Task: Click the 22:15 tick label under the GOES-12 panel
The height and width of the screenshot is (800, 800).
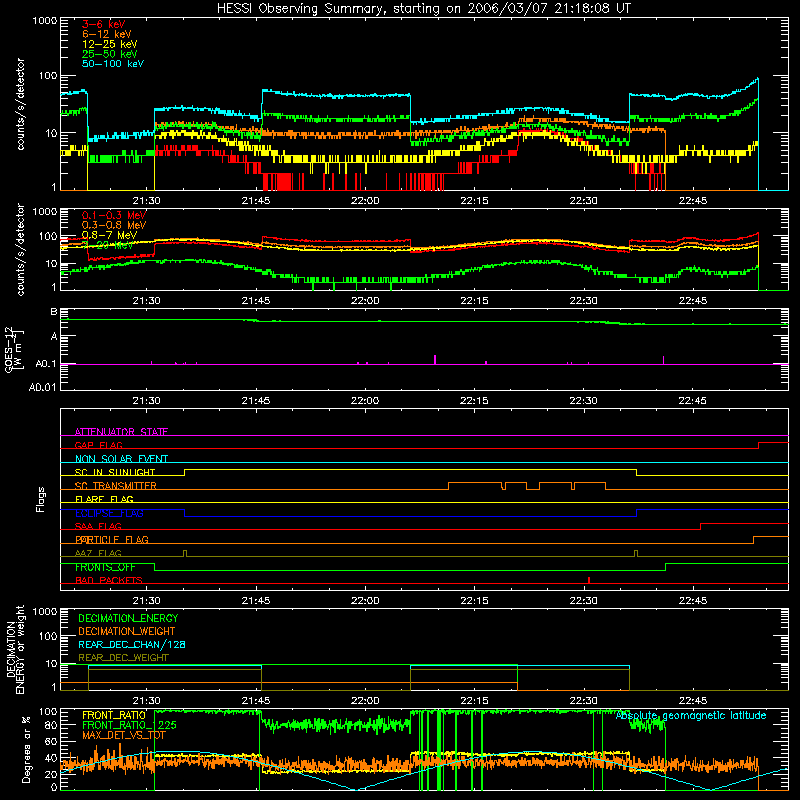Action: [474, 401]
